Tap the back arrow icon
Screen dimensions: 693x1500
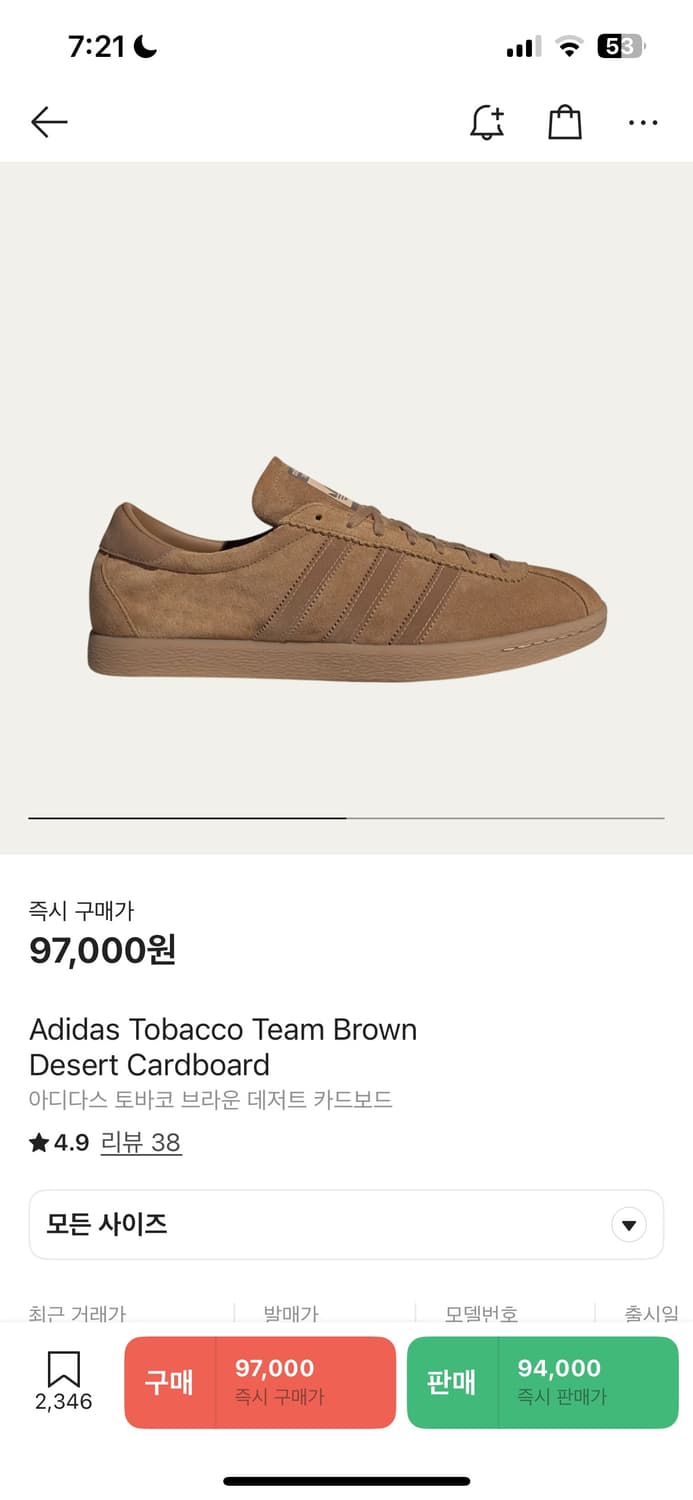[x=49, y=122]
